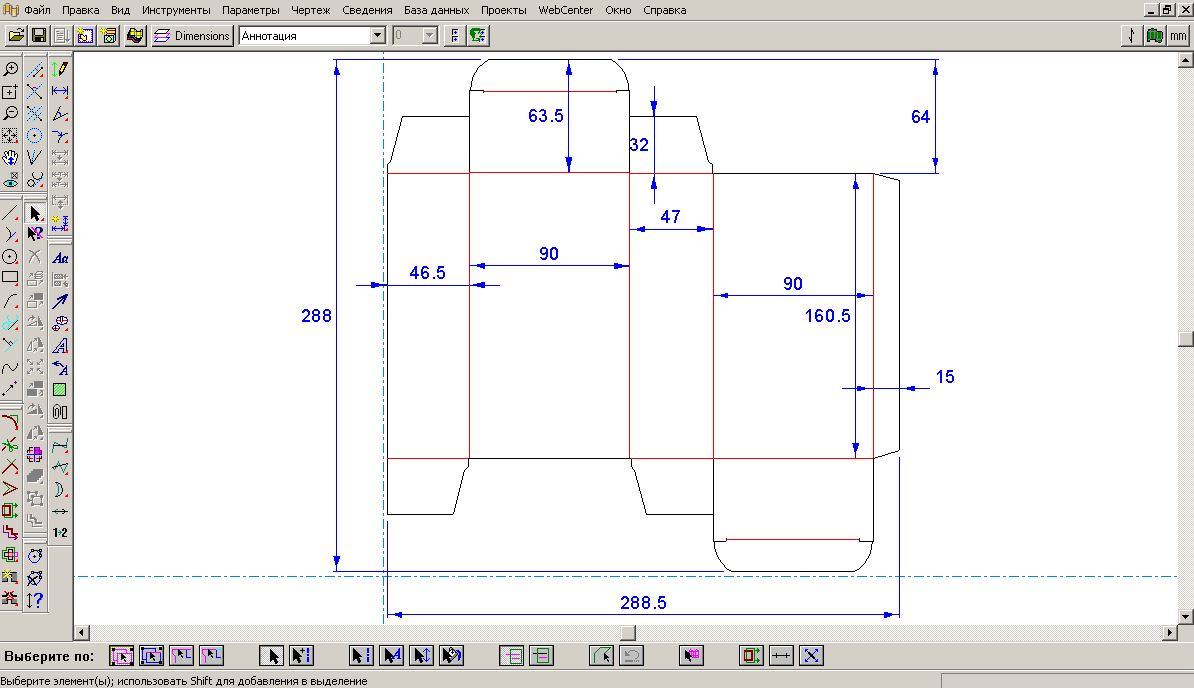Toggle the mm units button
The height and width of the screenshot is (688, 1194).
[1180, 36]
